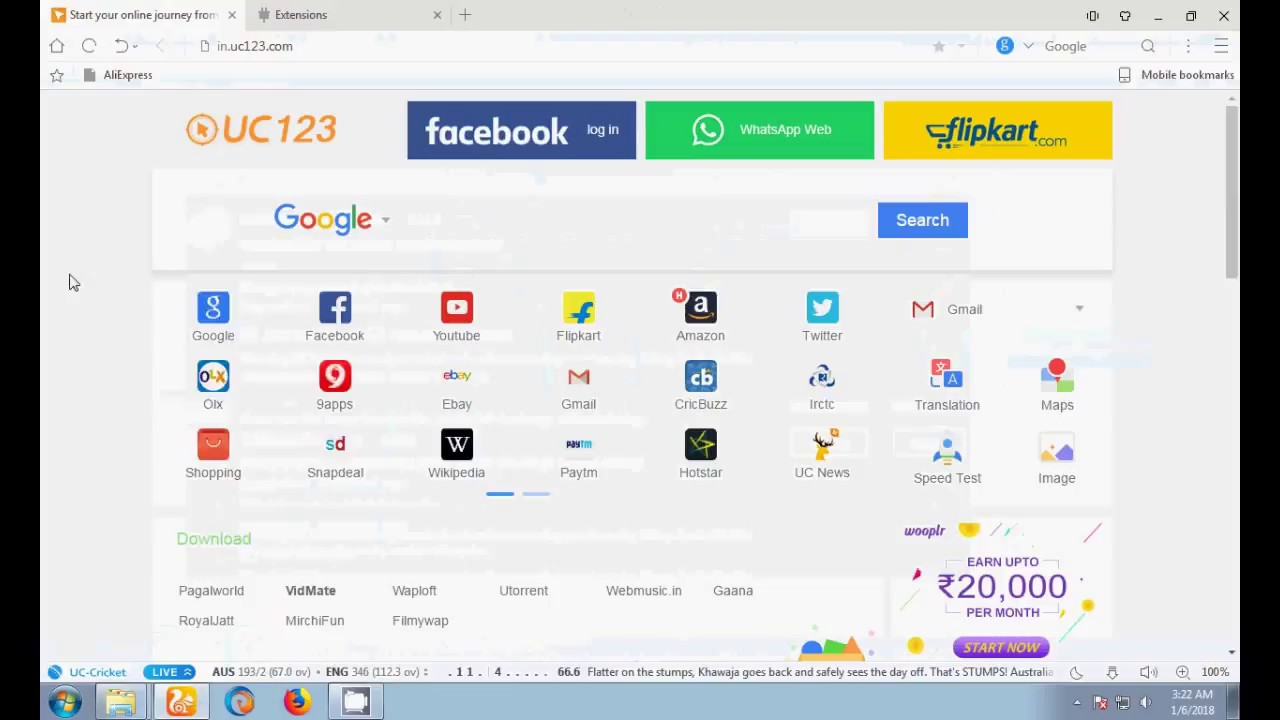Screen dimensions: 1280x720
Task: Open the skin/theme shirt icon
Action: 1125,15
